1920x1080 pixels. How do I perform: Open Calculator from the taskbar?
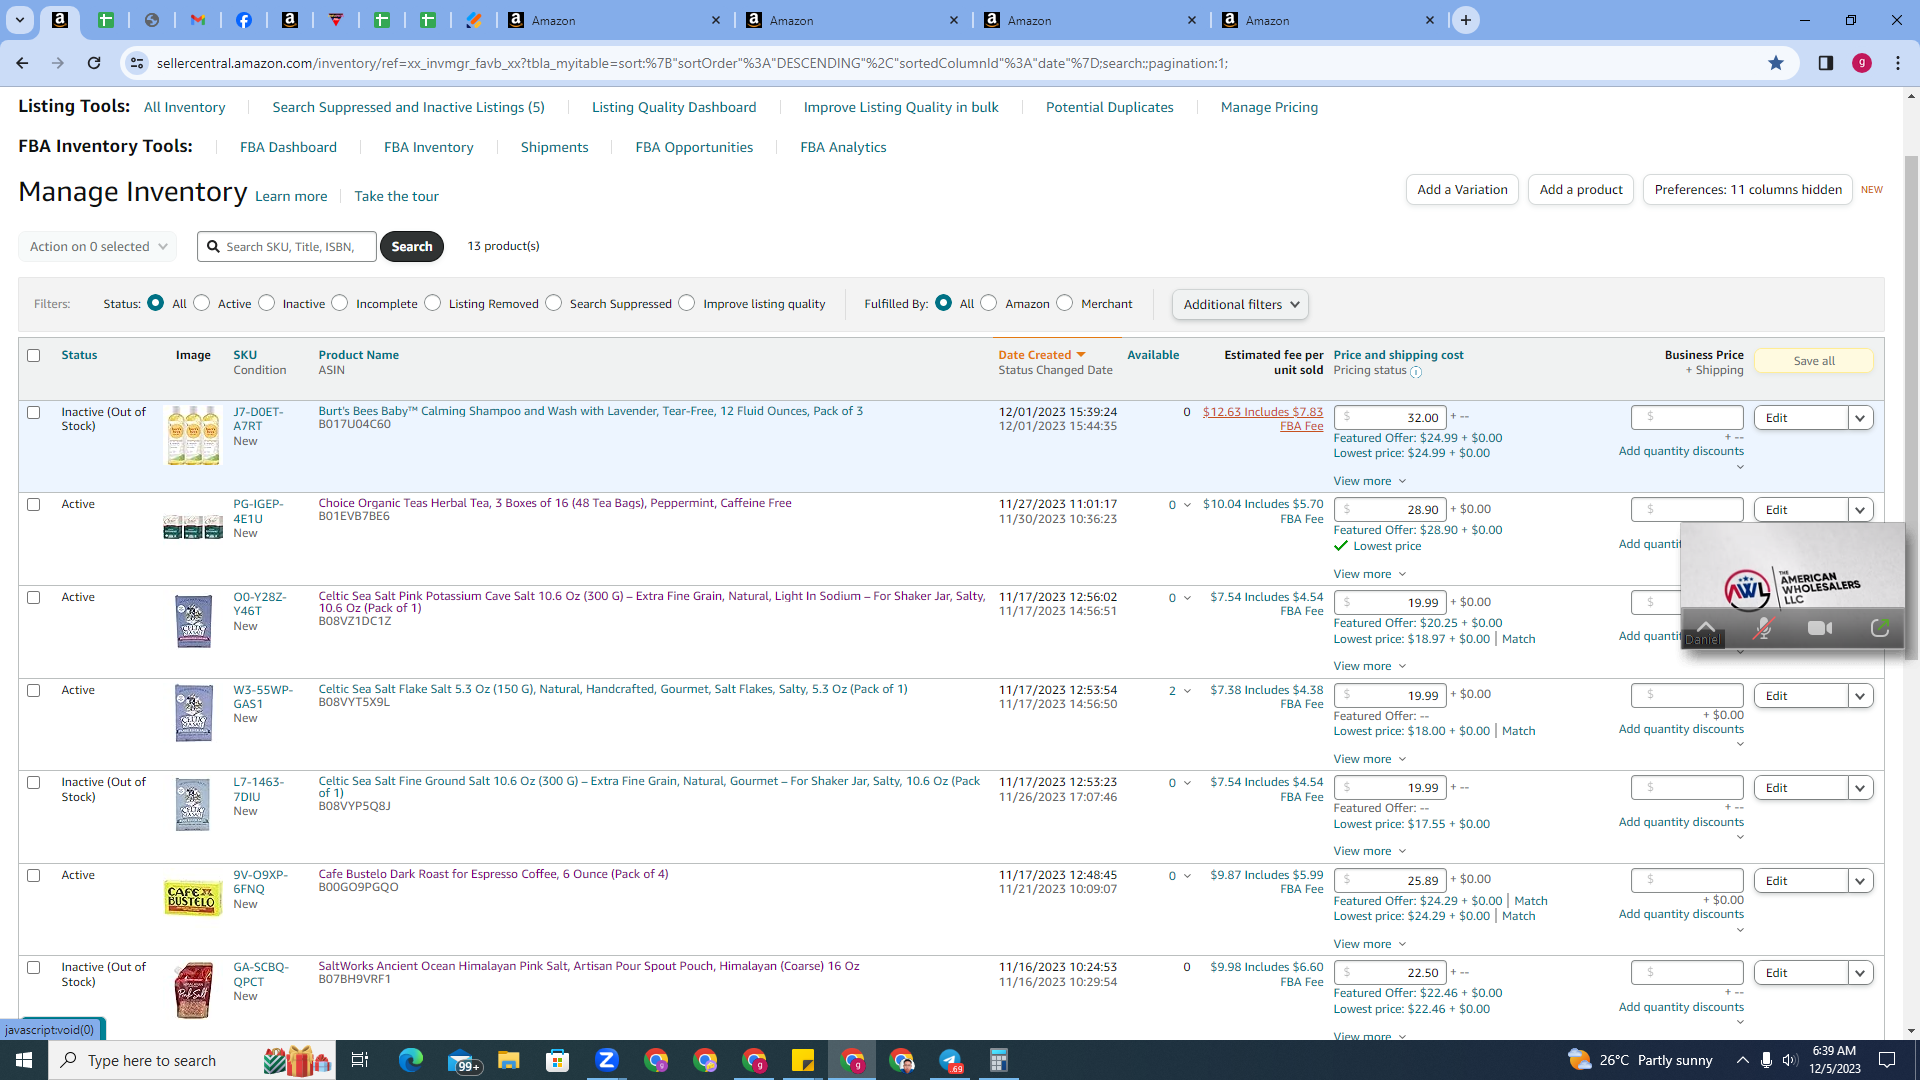coord(999,1060)
